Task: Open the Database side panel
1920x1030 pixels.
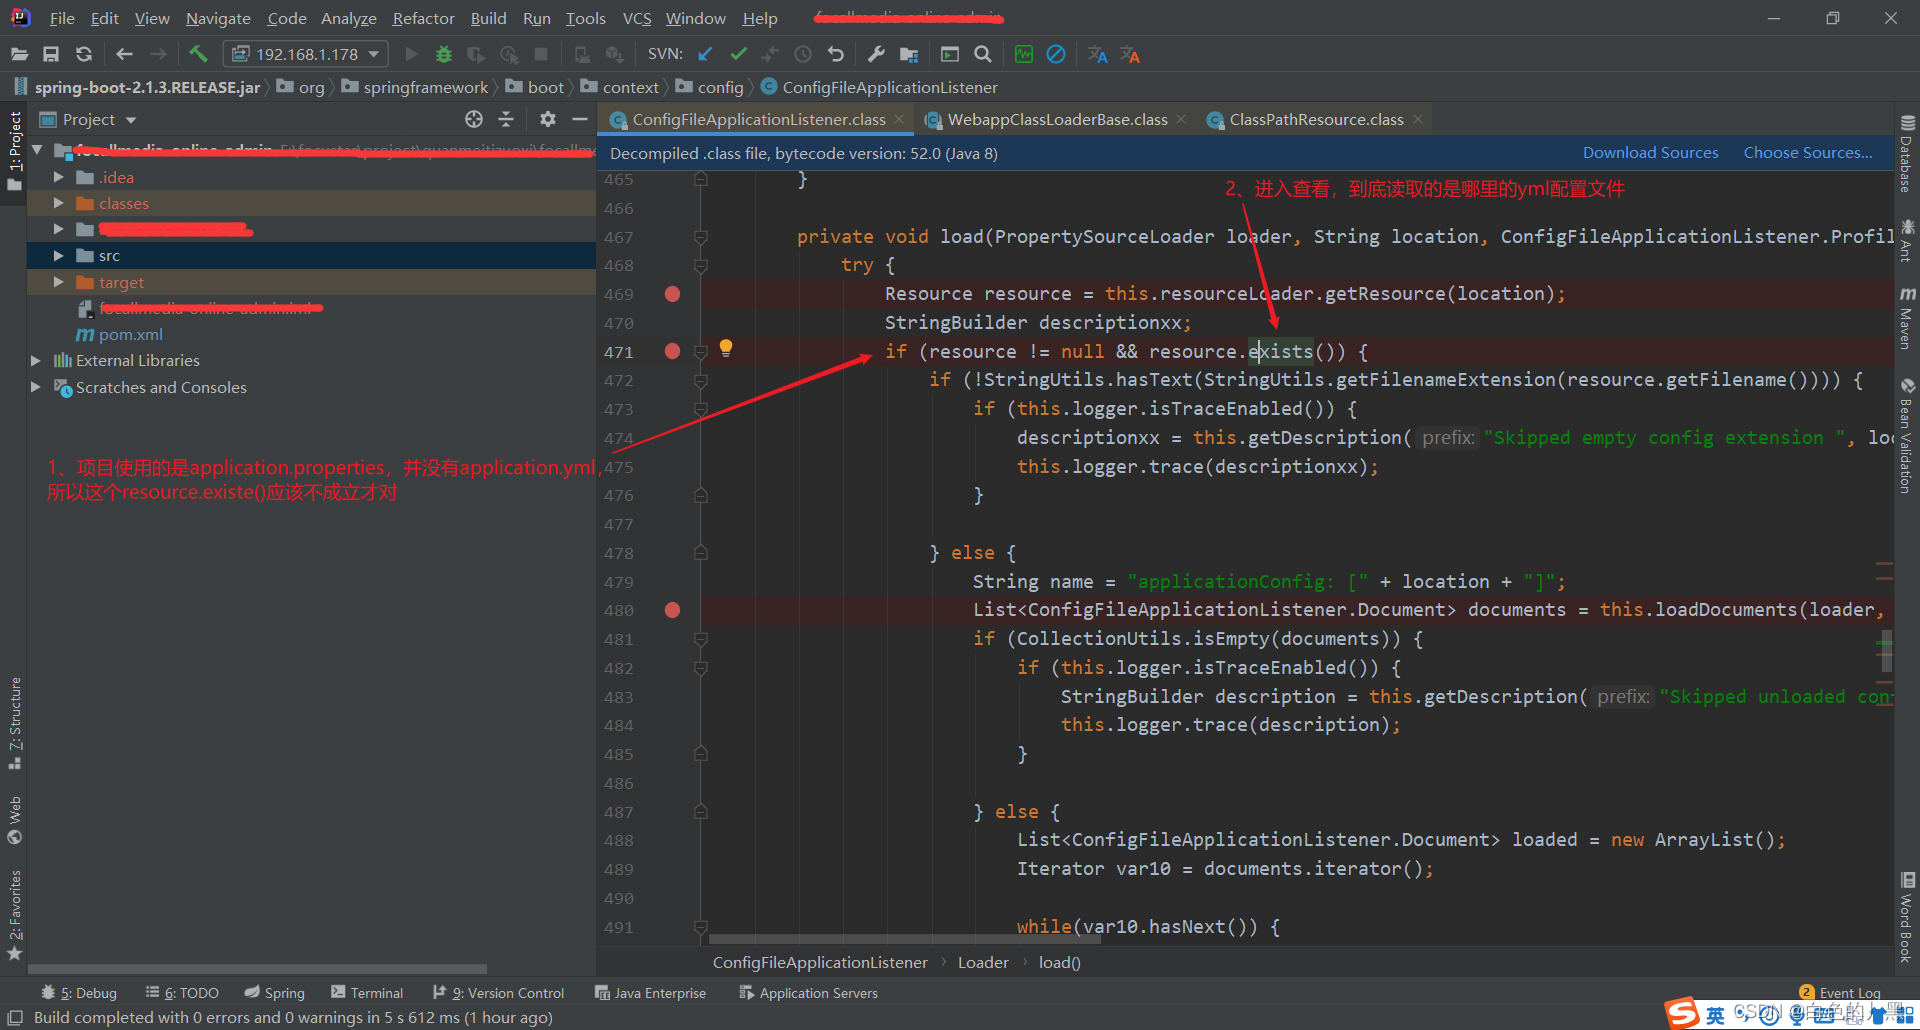Action: (x=1907, y=153)
